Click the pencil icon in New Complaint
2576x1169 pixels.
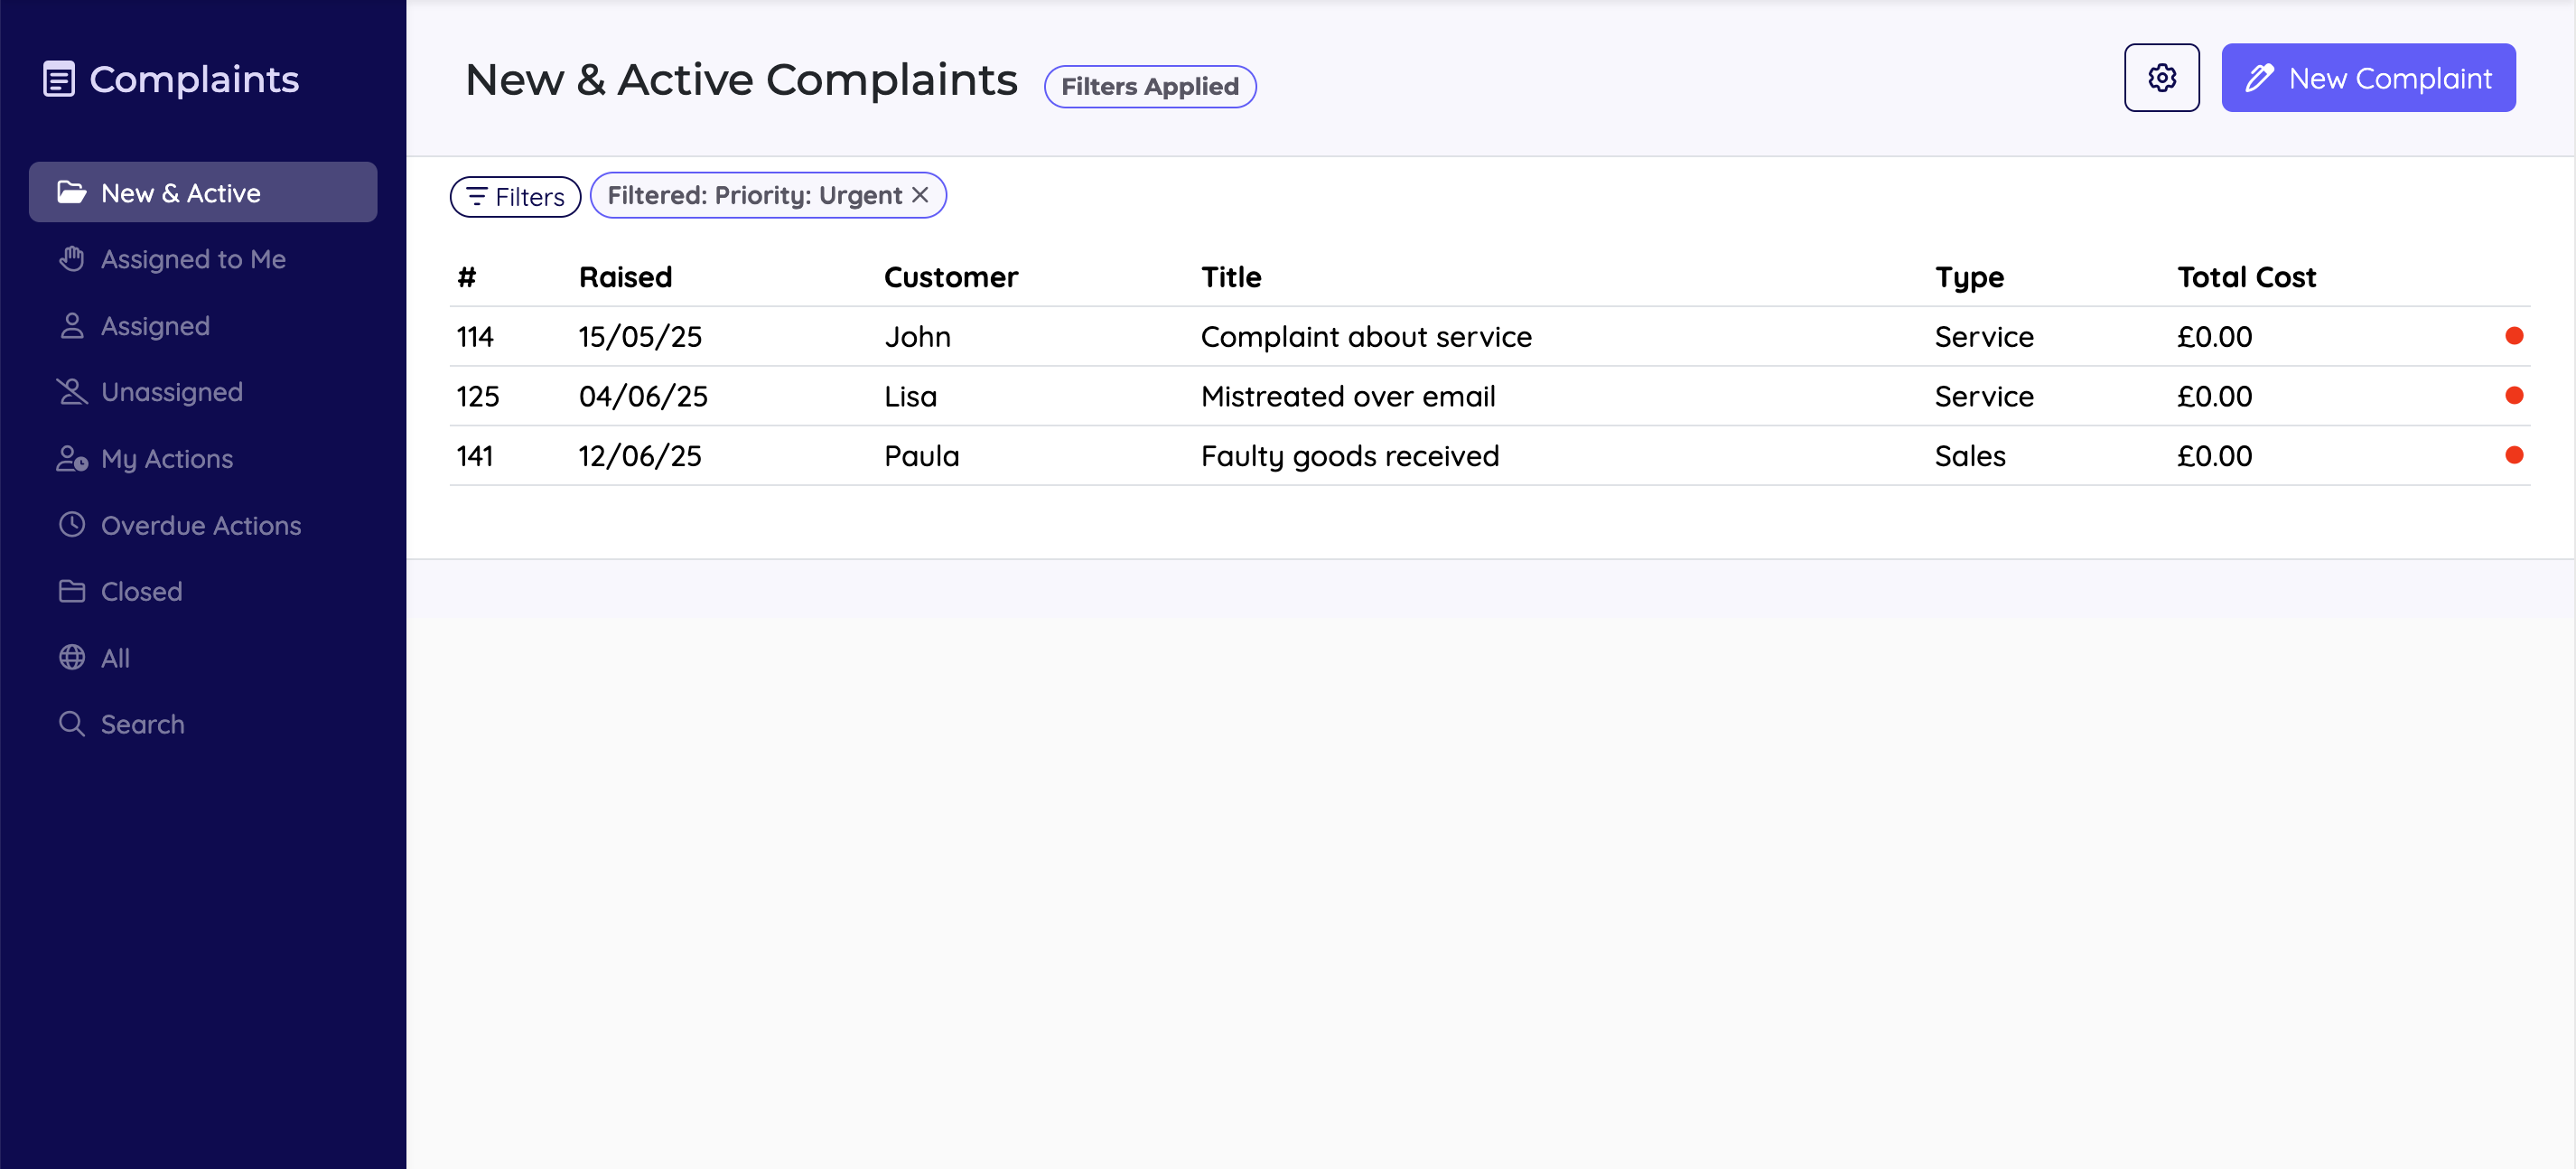[2260, 78]
